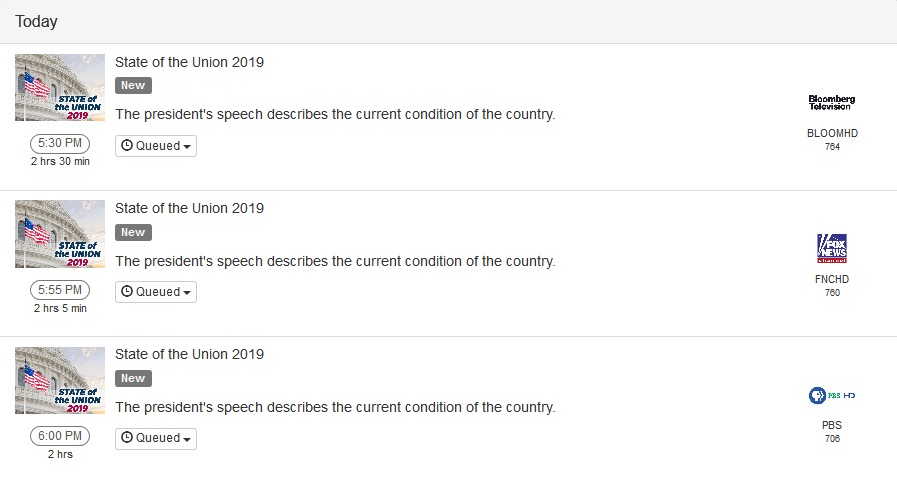The image size is (897, 480).
Task: Click the New badge on the Fox News listing
Action: [133, 232]
